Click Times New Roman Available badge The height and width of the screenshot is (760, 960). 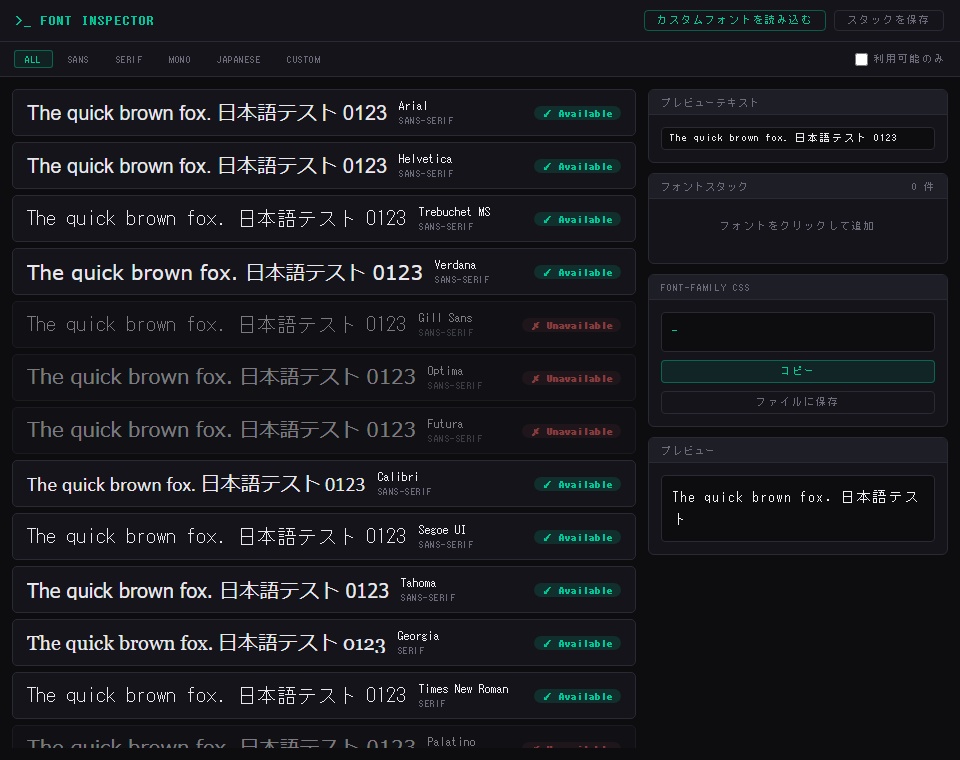[577, 696]
